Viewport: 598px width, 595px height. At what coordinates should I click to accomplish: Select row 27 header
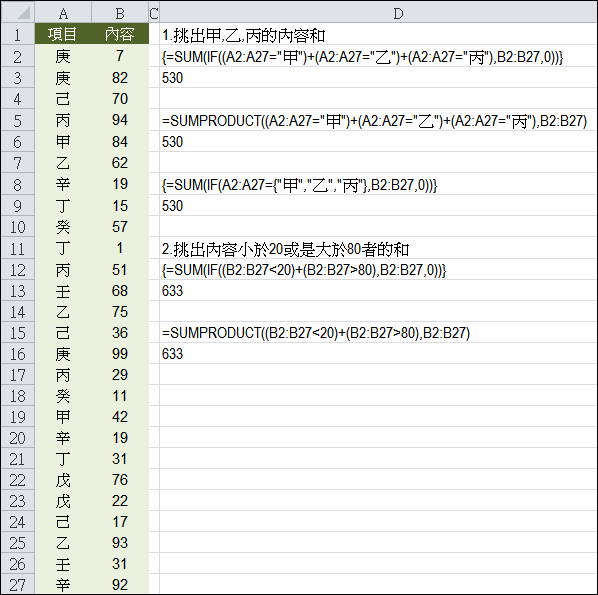click(18, 585)
